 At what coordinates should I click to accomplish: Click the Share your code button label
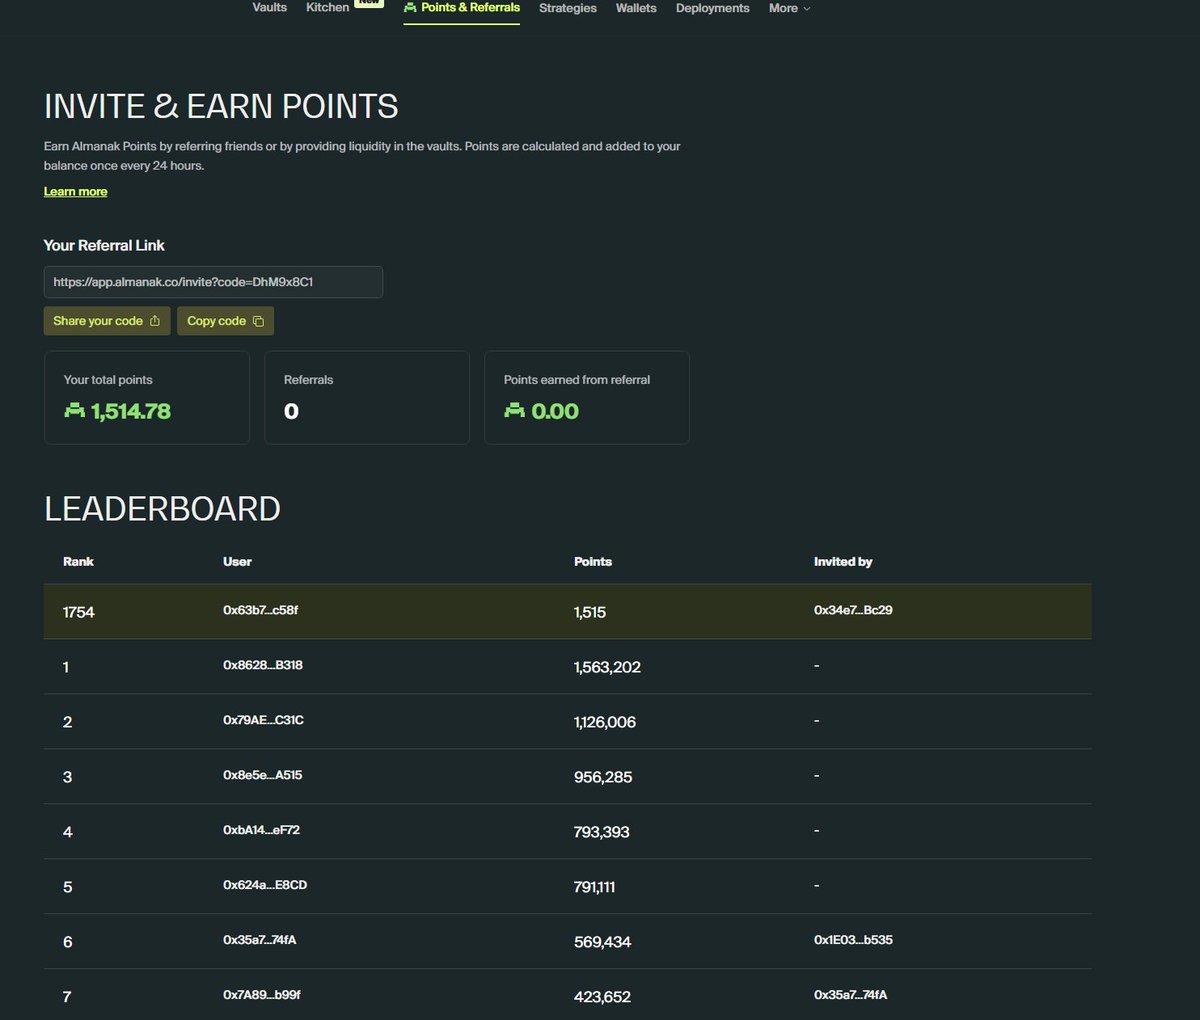point(98,321)
